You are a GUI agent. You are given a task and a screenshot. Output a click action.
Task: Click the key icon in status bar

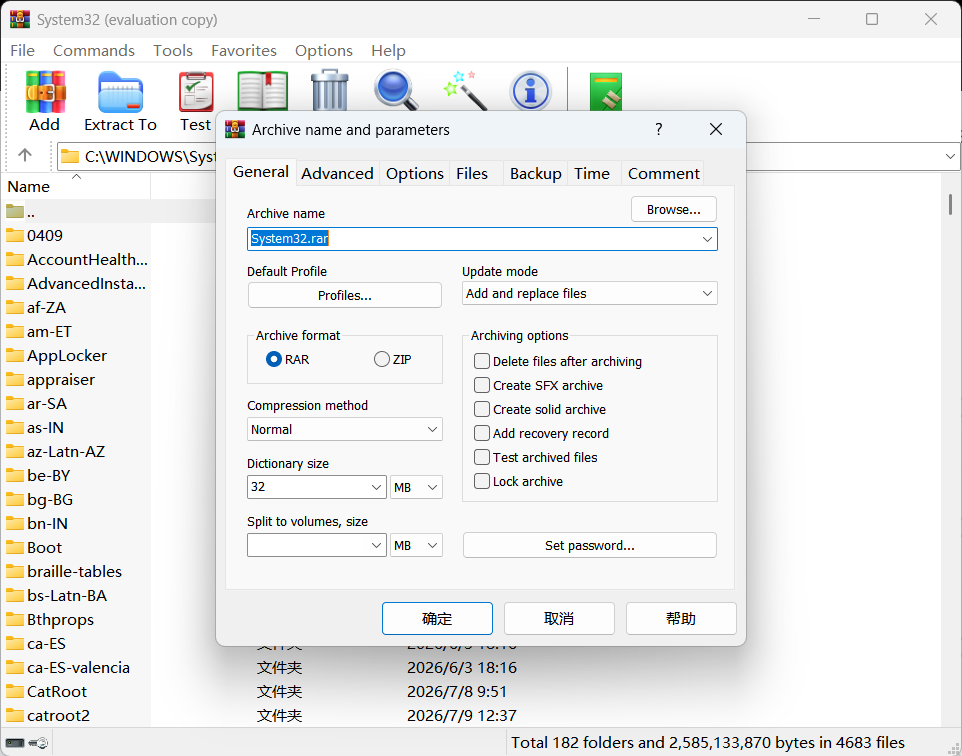click(38, 743)
